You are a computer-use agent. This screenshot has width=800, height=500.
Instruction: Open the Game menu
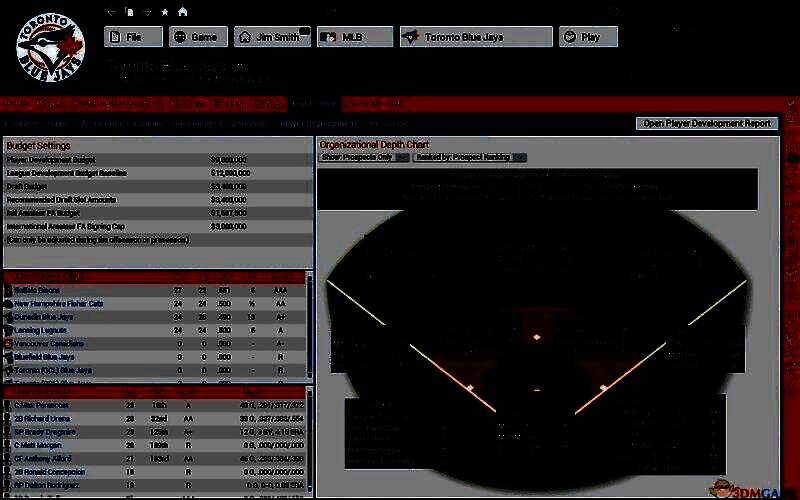click(x=196, y=37)
